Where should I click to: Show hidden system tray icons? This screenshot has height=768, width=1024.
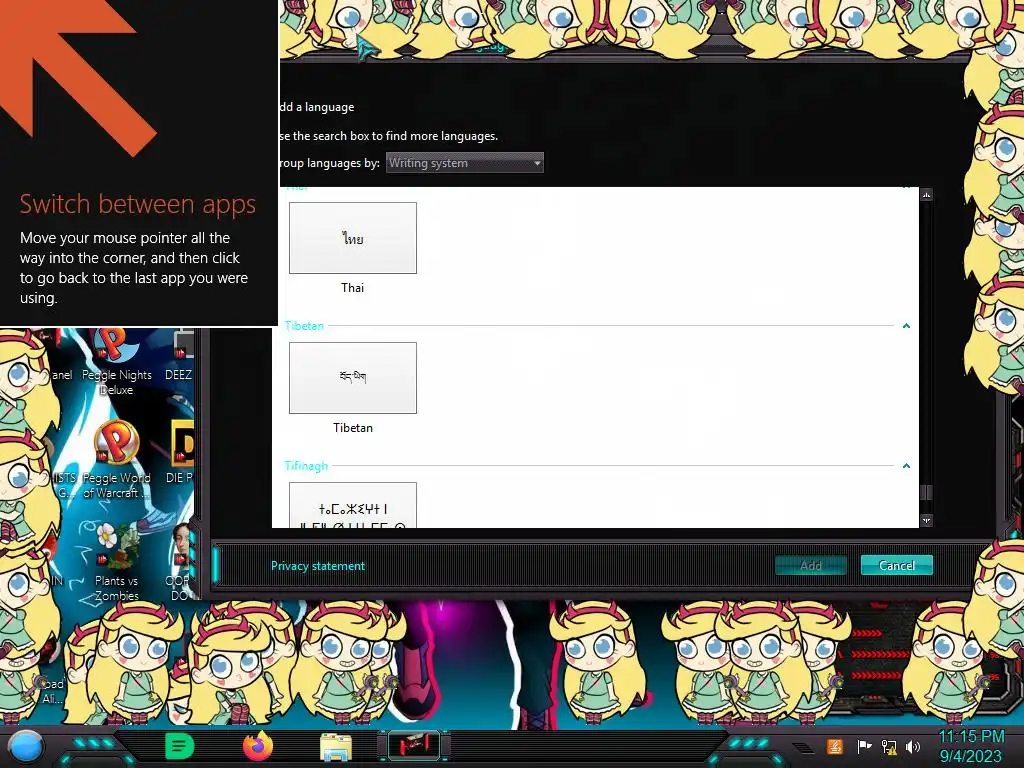[804, 748]
